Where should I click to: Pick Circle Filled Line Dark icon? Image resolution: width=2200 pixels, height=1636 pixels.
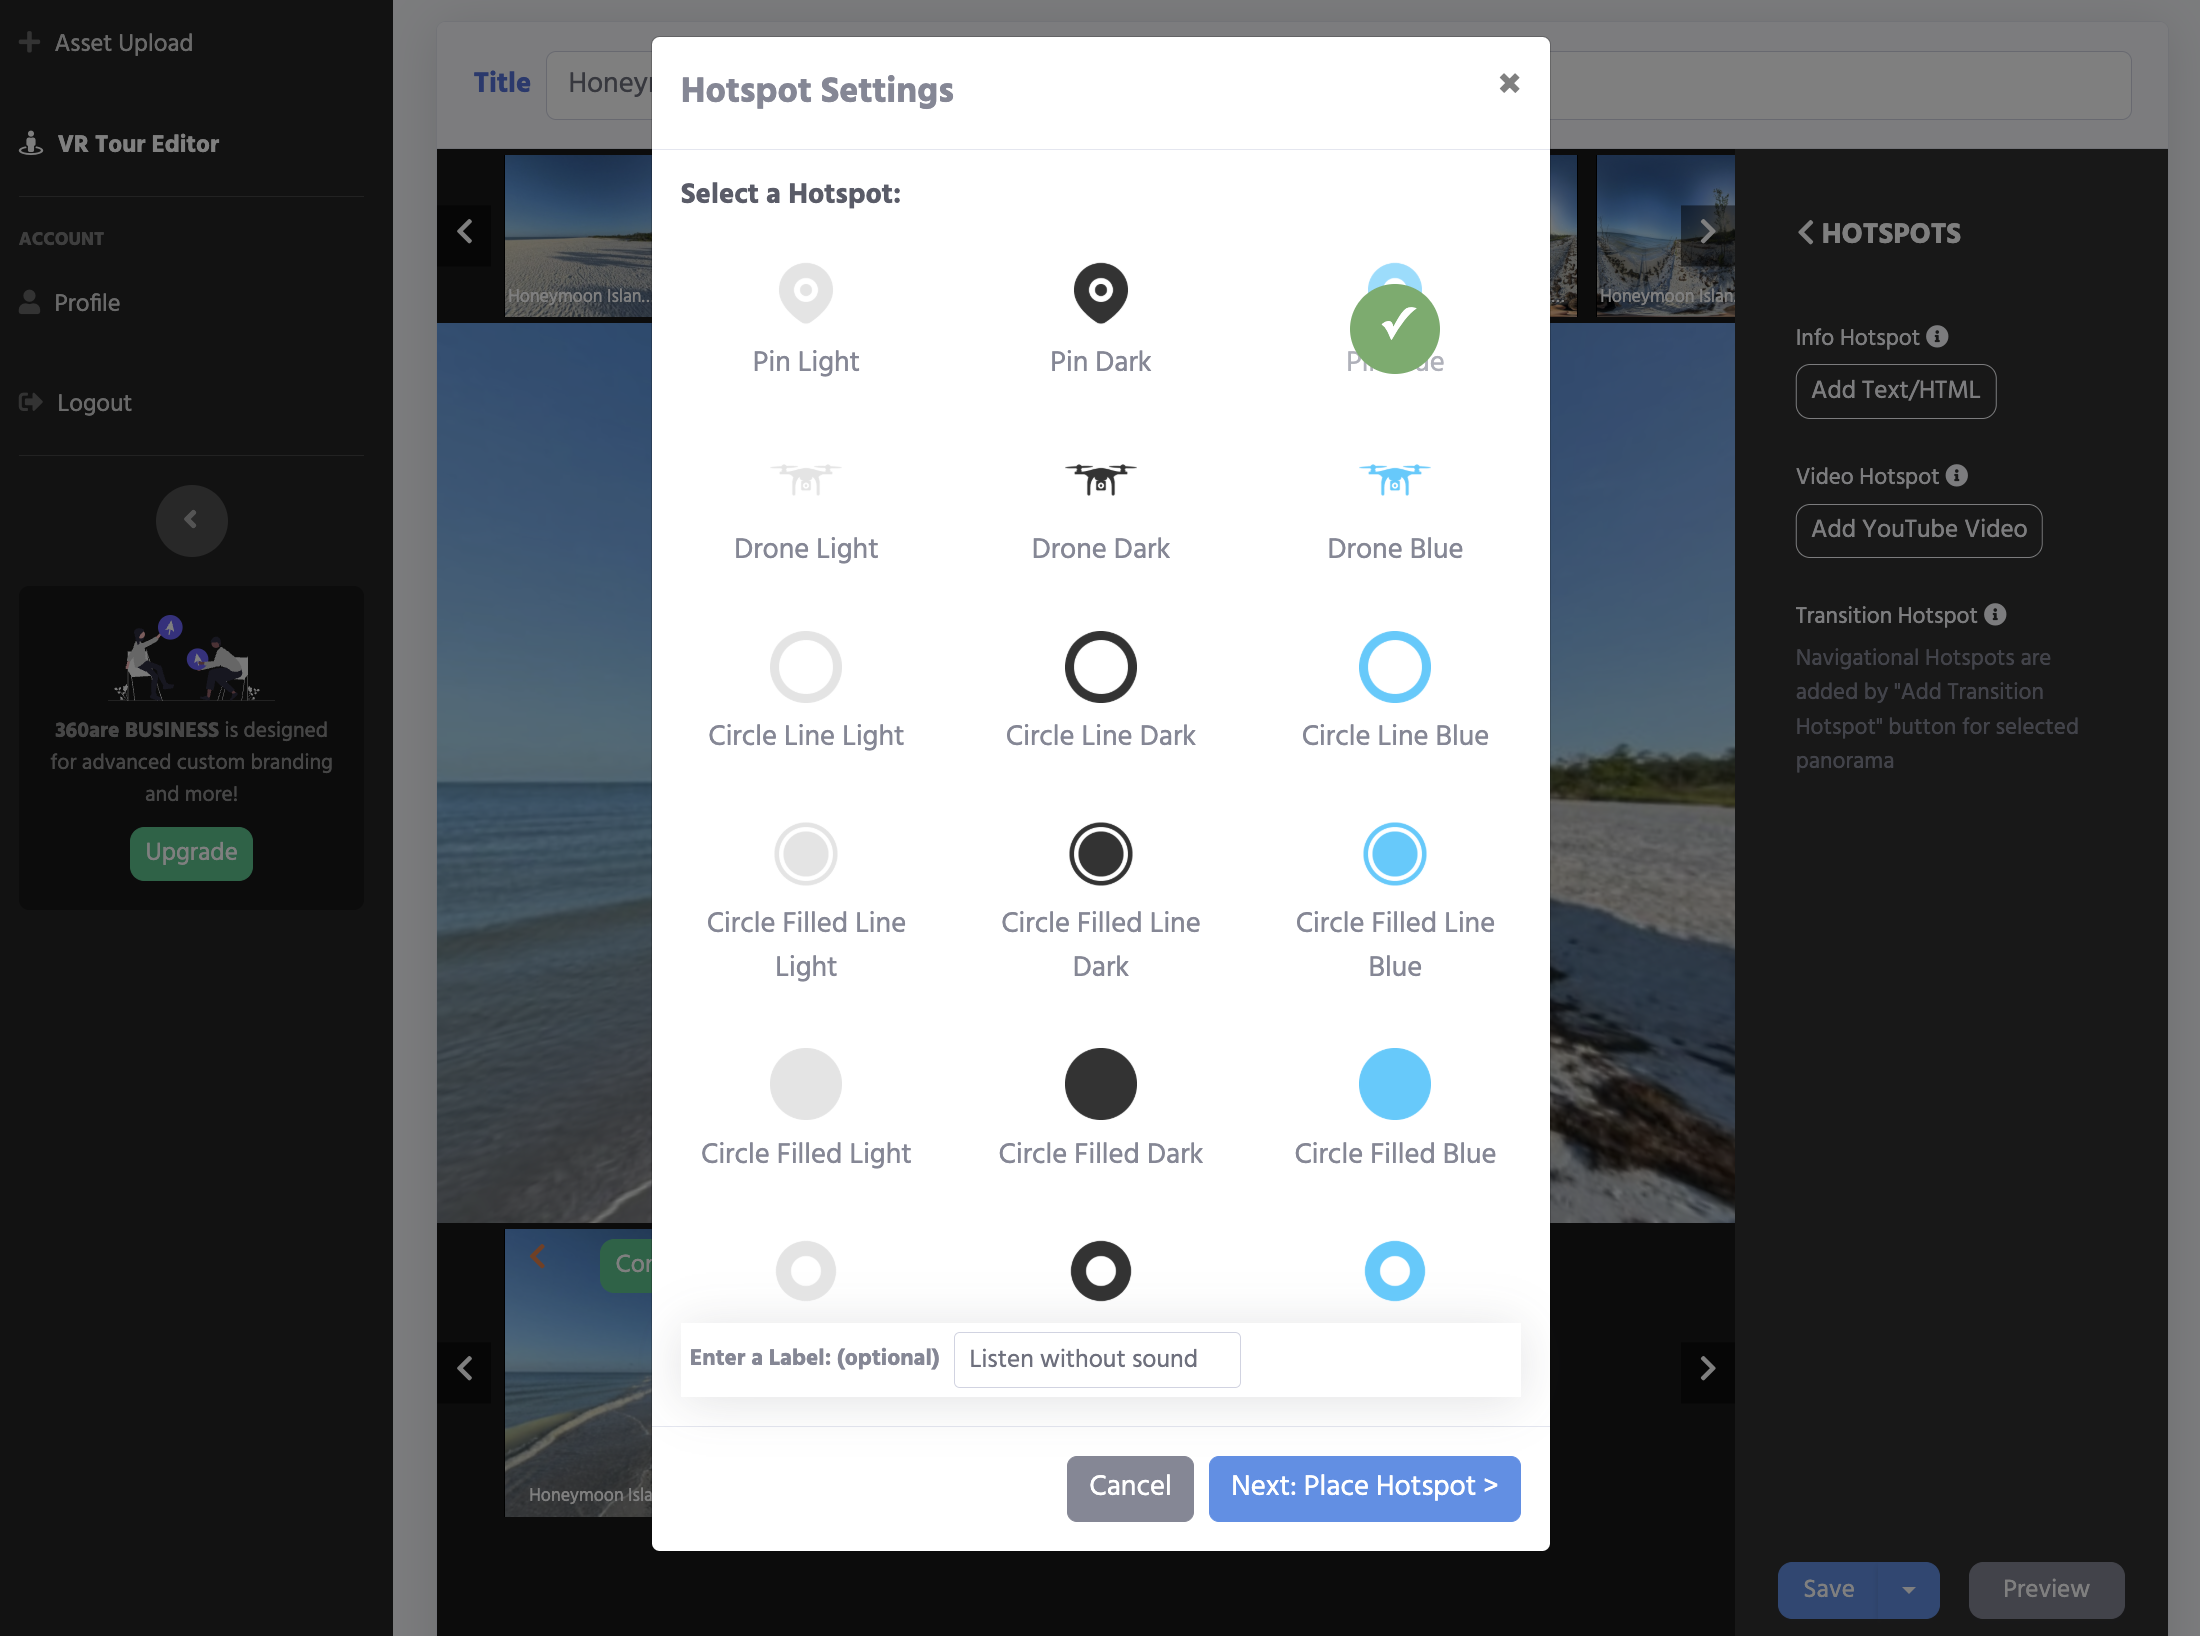point(1100,854)
